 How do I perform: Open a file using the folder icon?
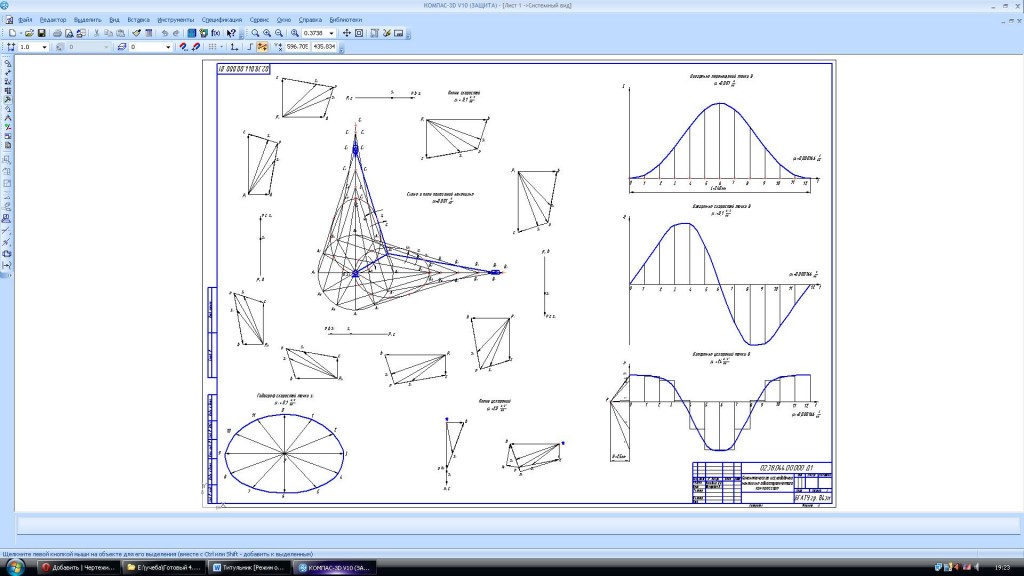click(29, 33)
